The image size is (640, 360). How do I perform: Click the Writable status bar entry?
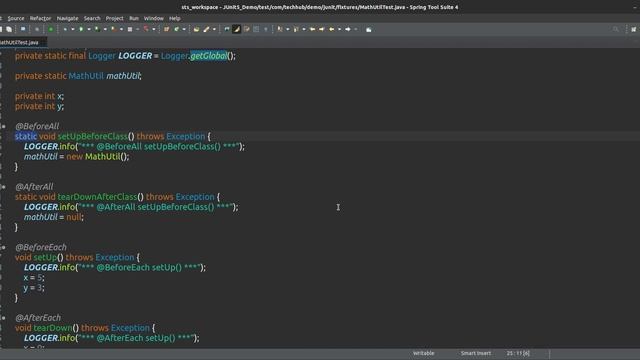click(x=423, y=353)
